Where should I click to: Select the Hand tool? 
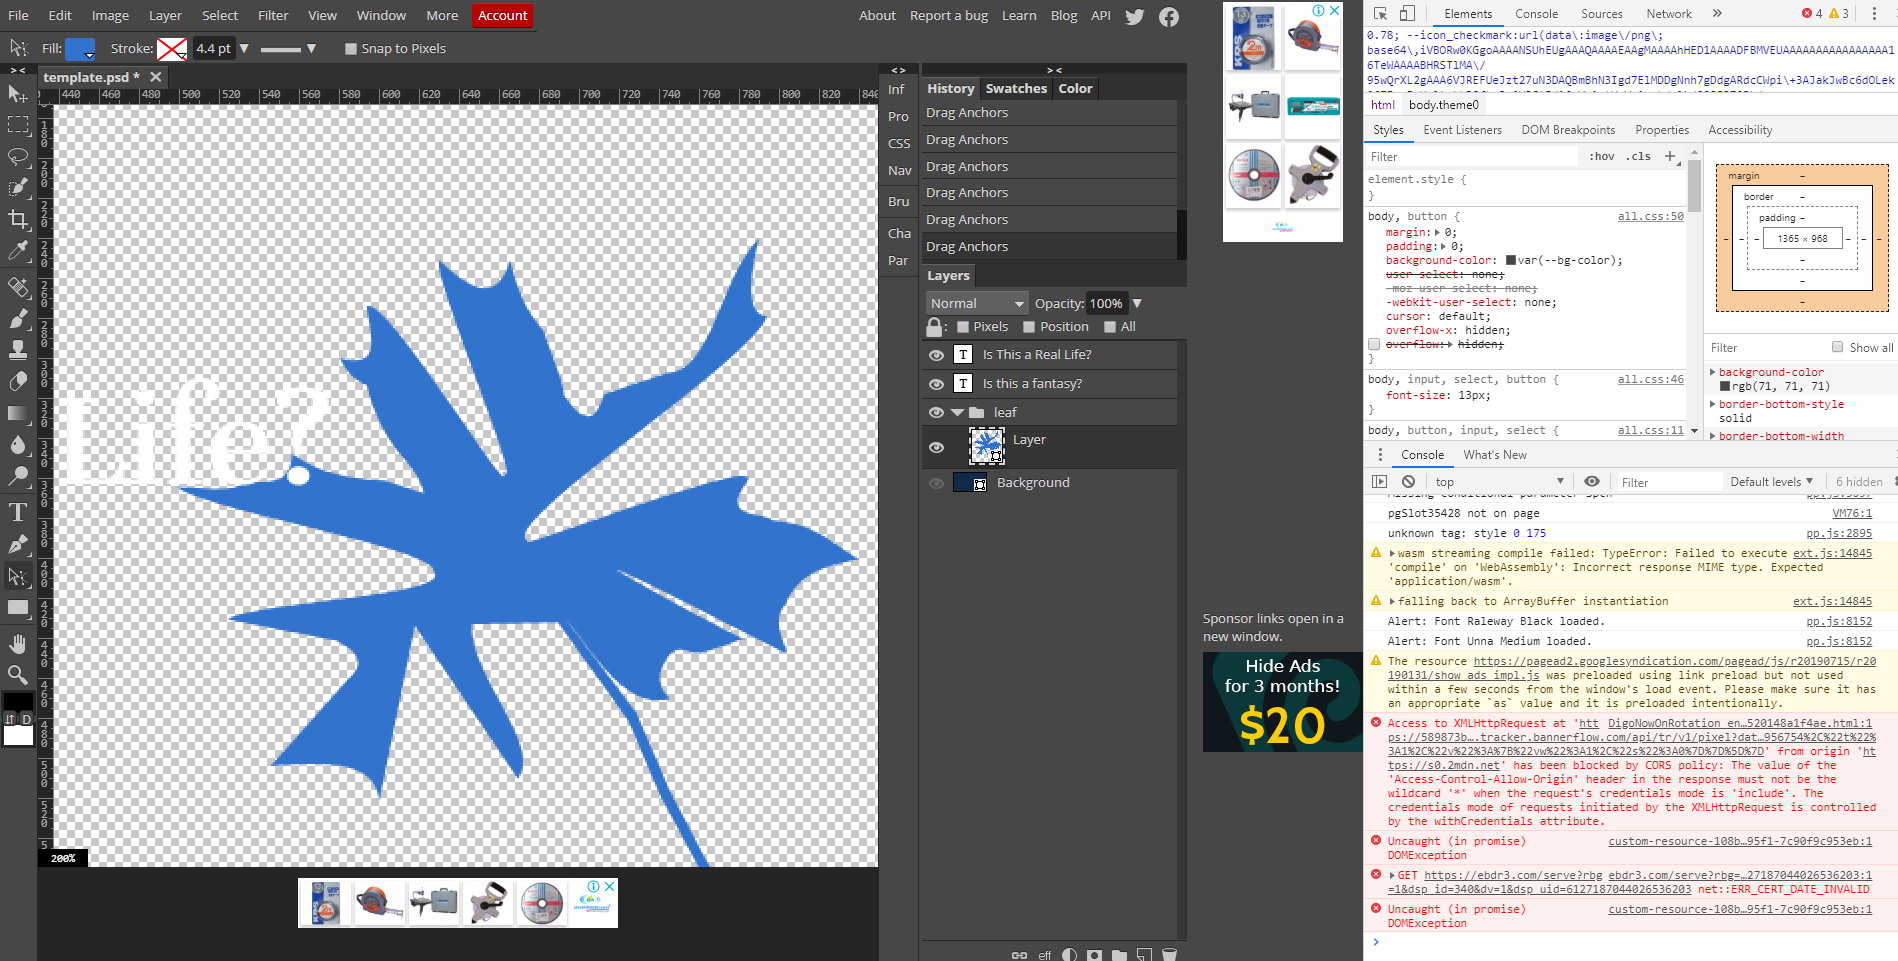[x=18, y=643]
